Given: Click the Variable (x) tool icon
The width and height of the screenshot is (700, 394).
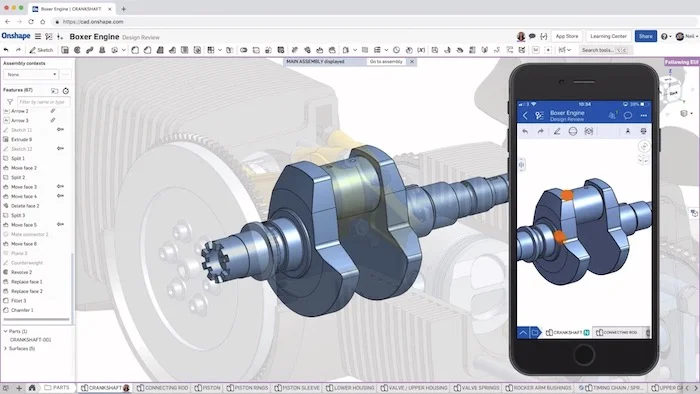Looking at the screenshot, I should click(x=421, y=50).
